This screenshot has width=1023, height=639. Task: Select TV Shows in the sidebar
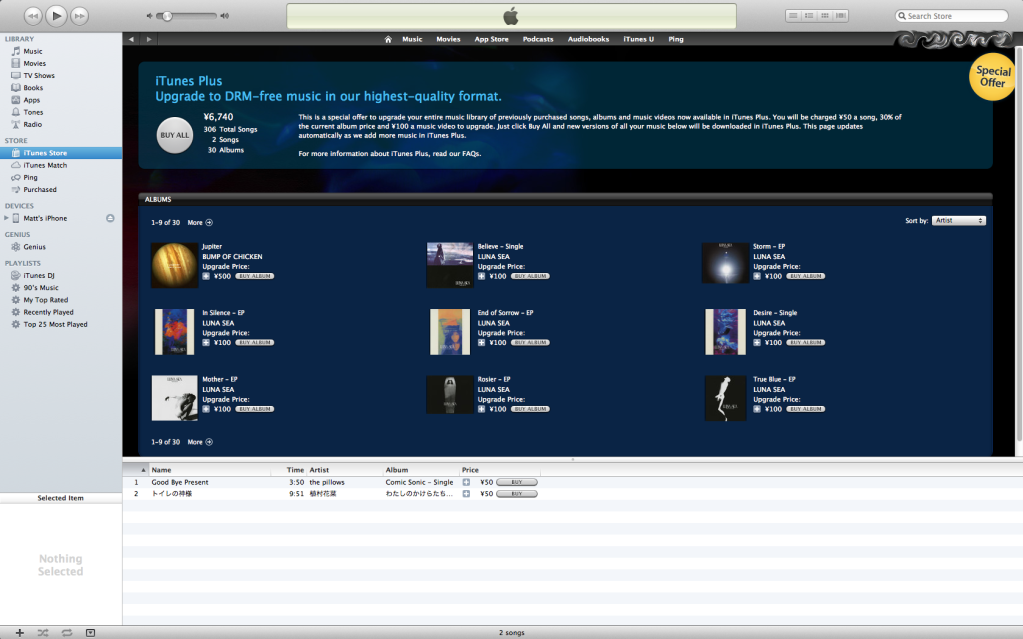(x=39, y=76)
